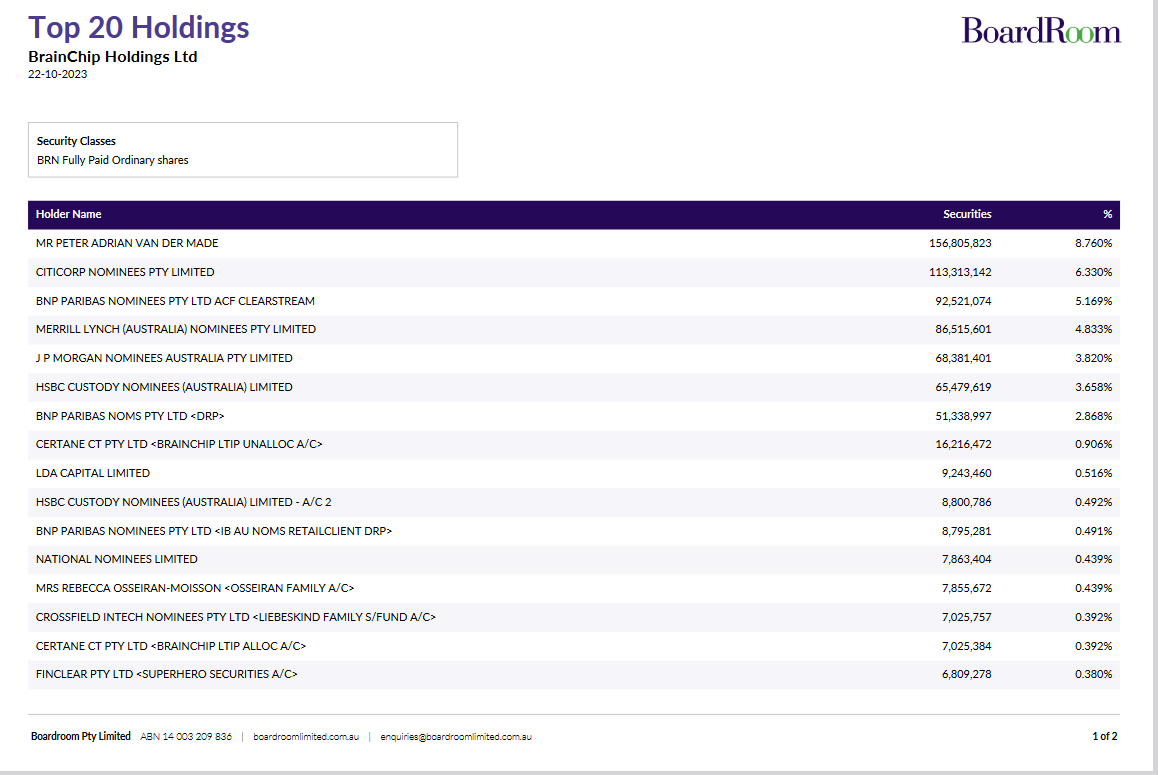Click the % column header
Viewport: 1158px width, 775px height.
(x=1107, y=214)
